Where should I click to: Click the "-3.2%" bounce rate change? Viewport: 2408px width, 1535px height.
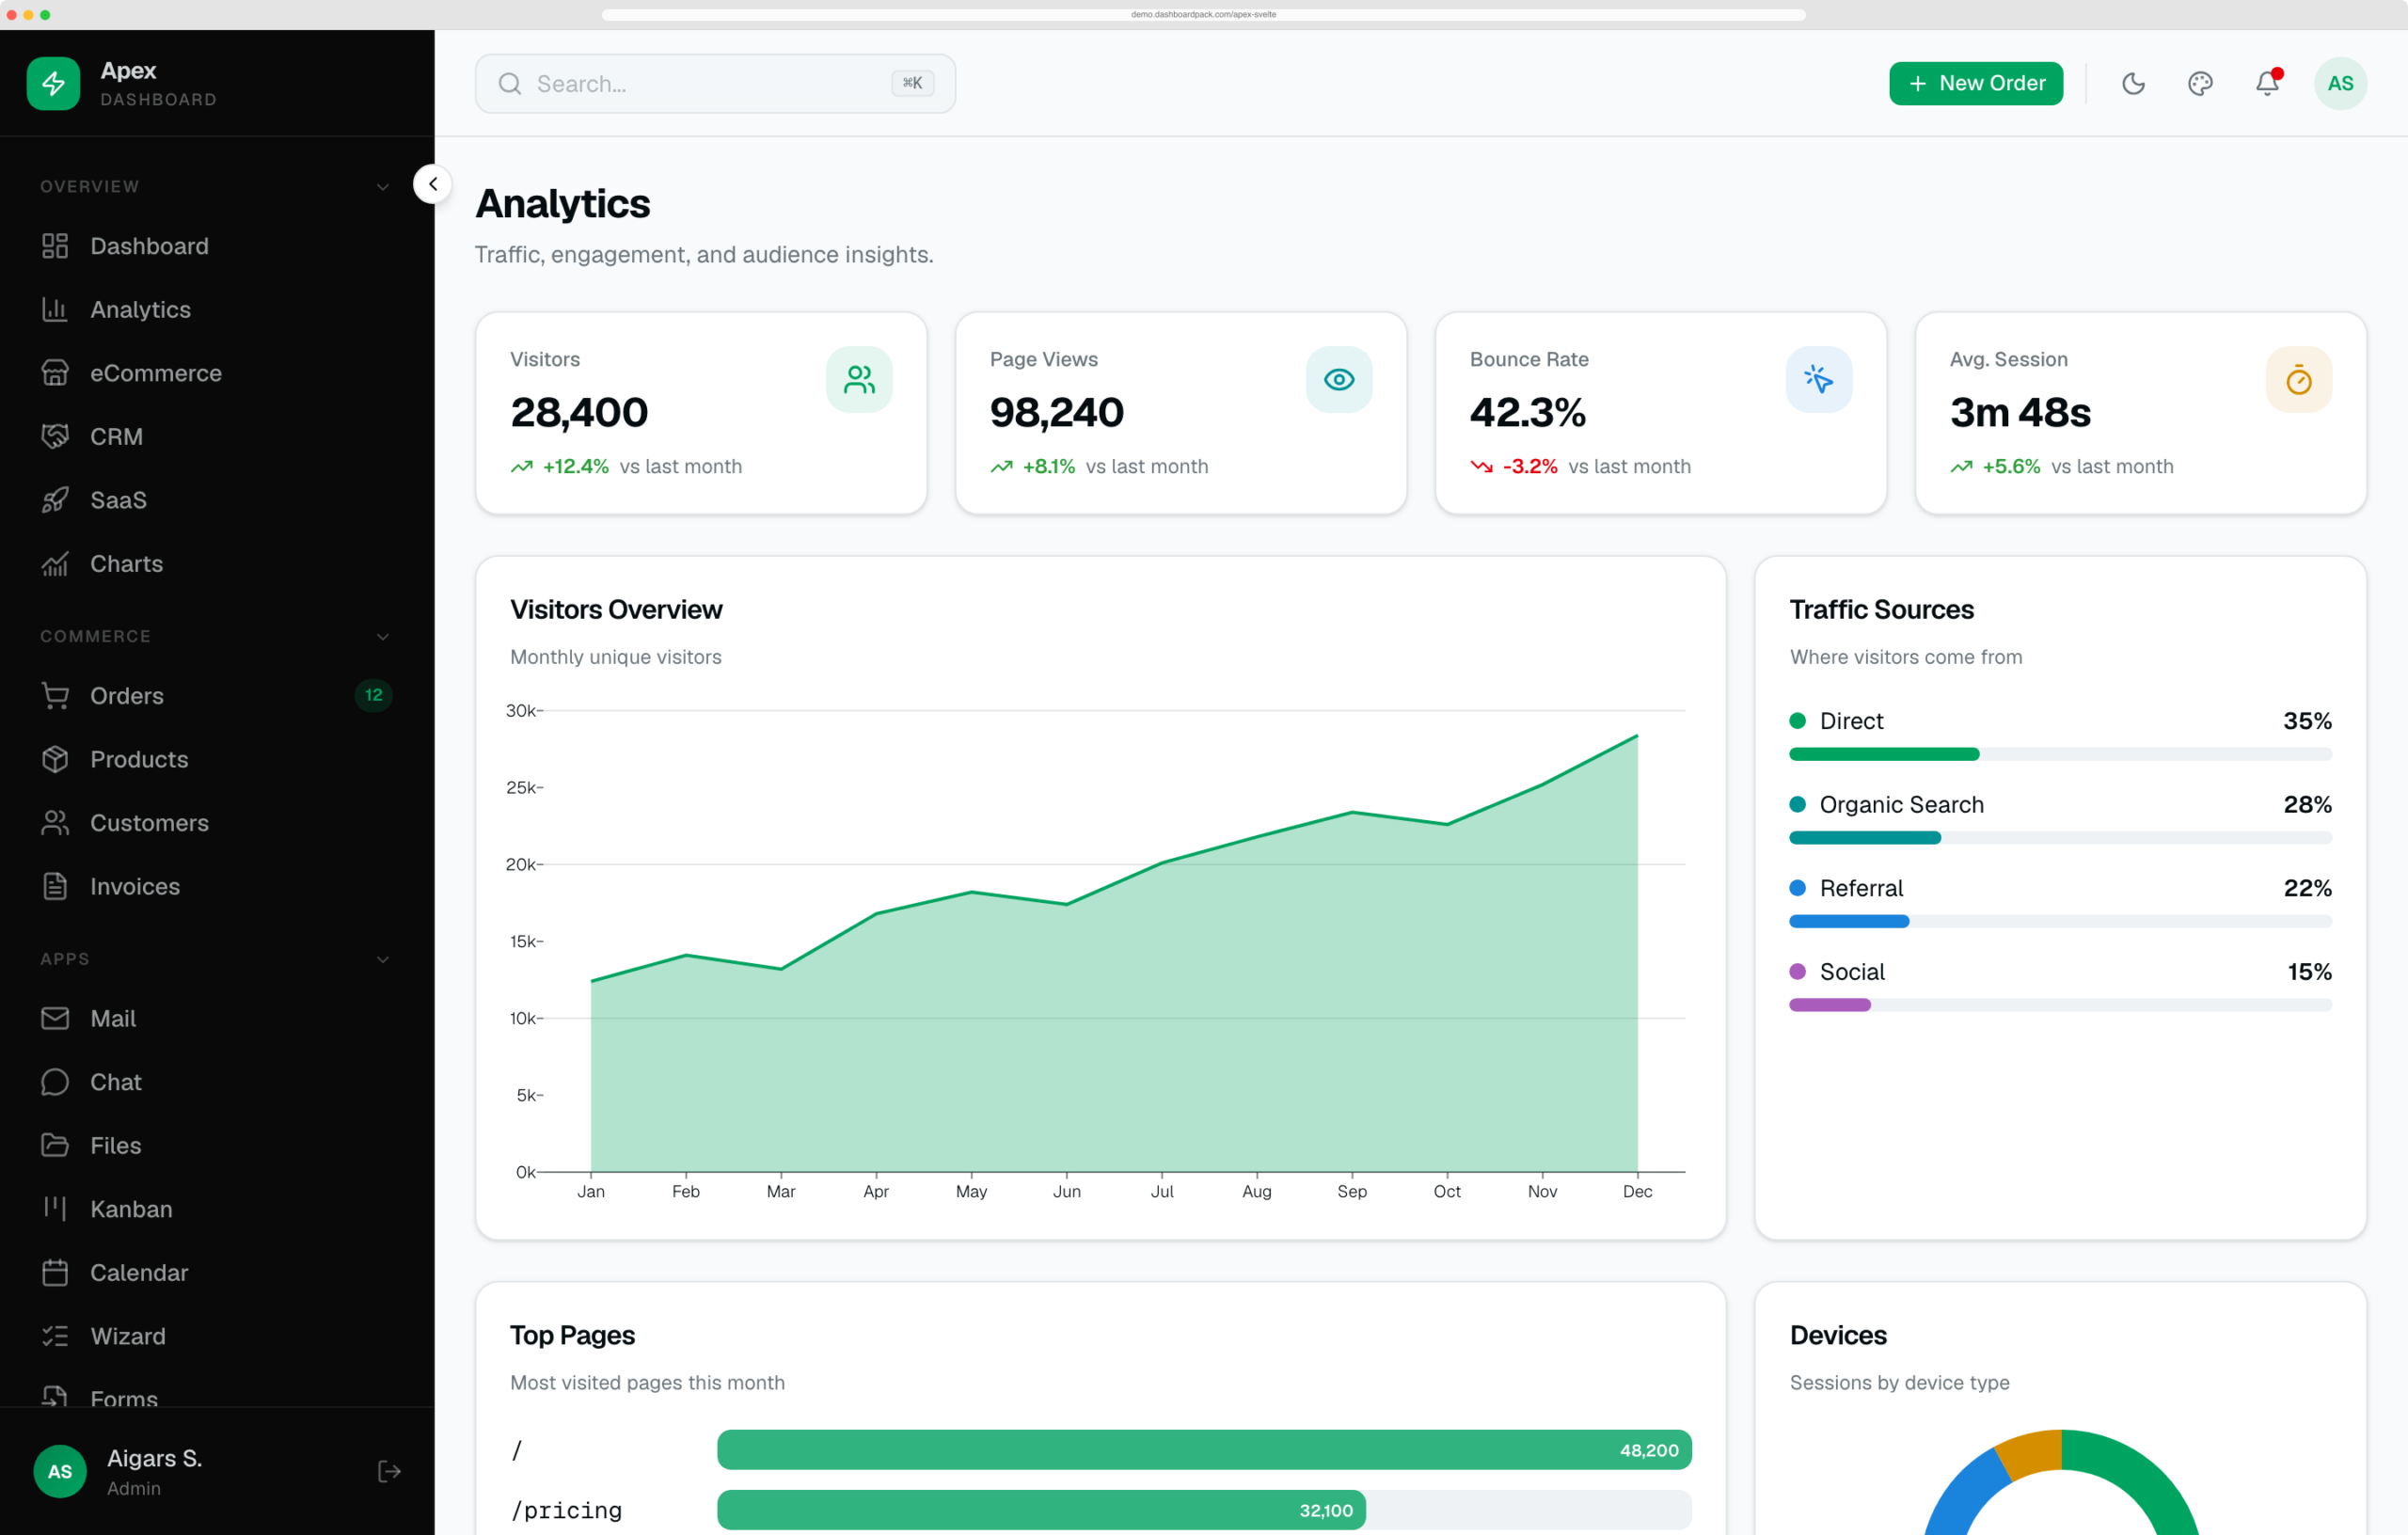click(1530, 467)
